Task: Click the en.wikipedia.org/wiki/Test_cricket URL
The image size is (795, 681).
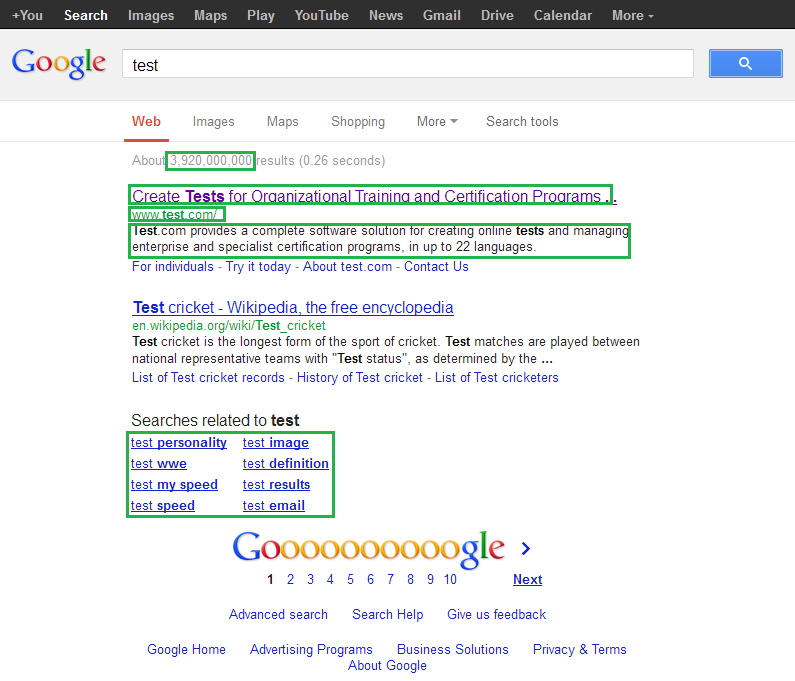Action: pos(229,326)
